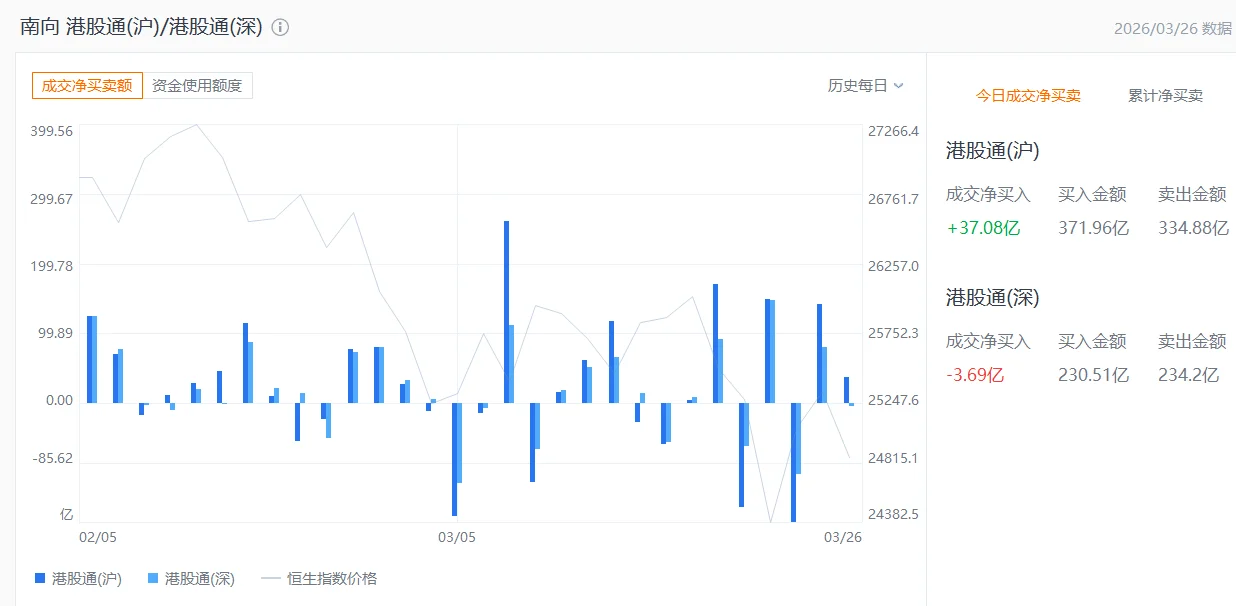Image resolution: width=1236 pixels, height=606 pixels.
Task: Click the 03/05 x-axis date label
Action: coord(457,537)
